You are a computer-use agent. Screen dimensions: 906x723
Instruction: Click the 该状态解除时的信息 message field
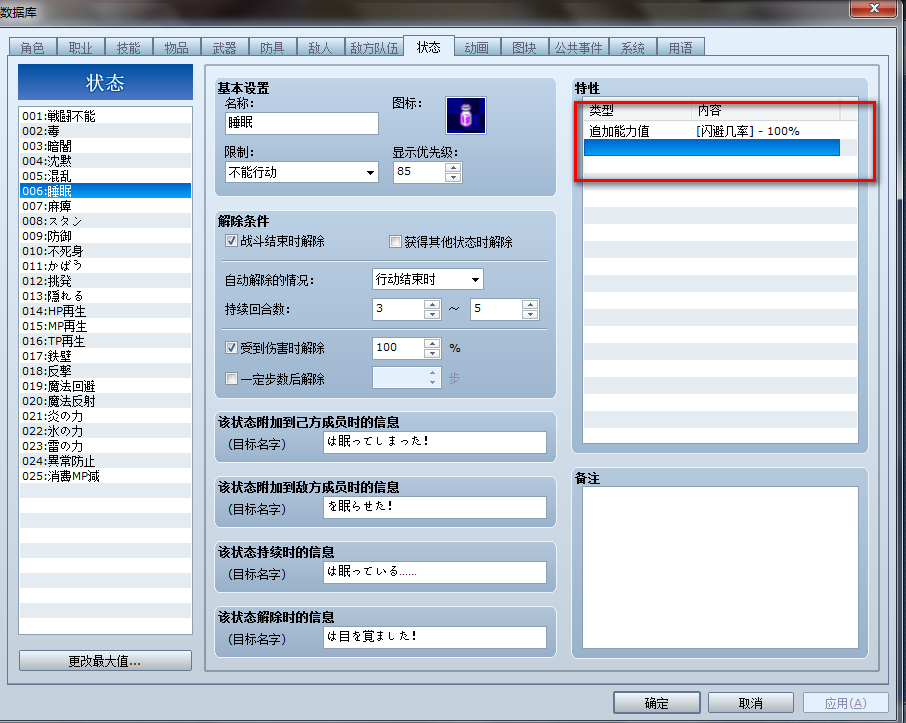[435, 637]
